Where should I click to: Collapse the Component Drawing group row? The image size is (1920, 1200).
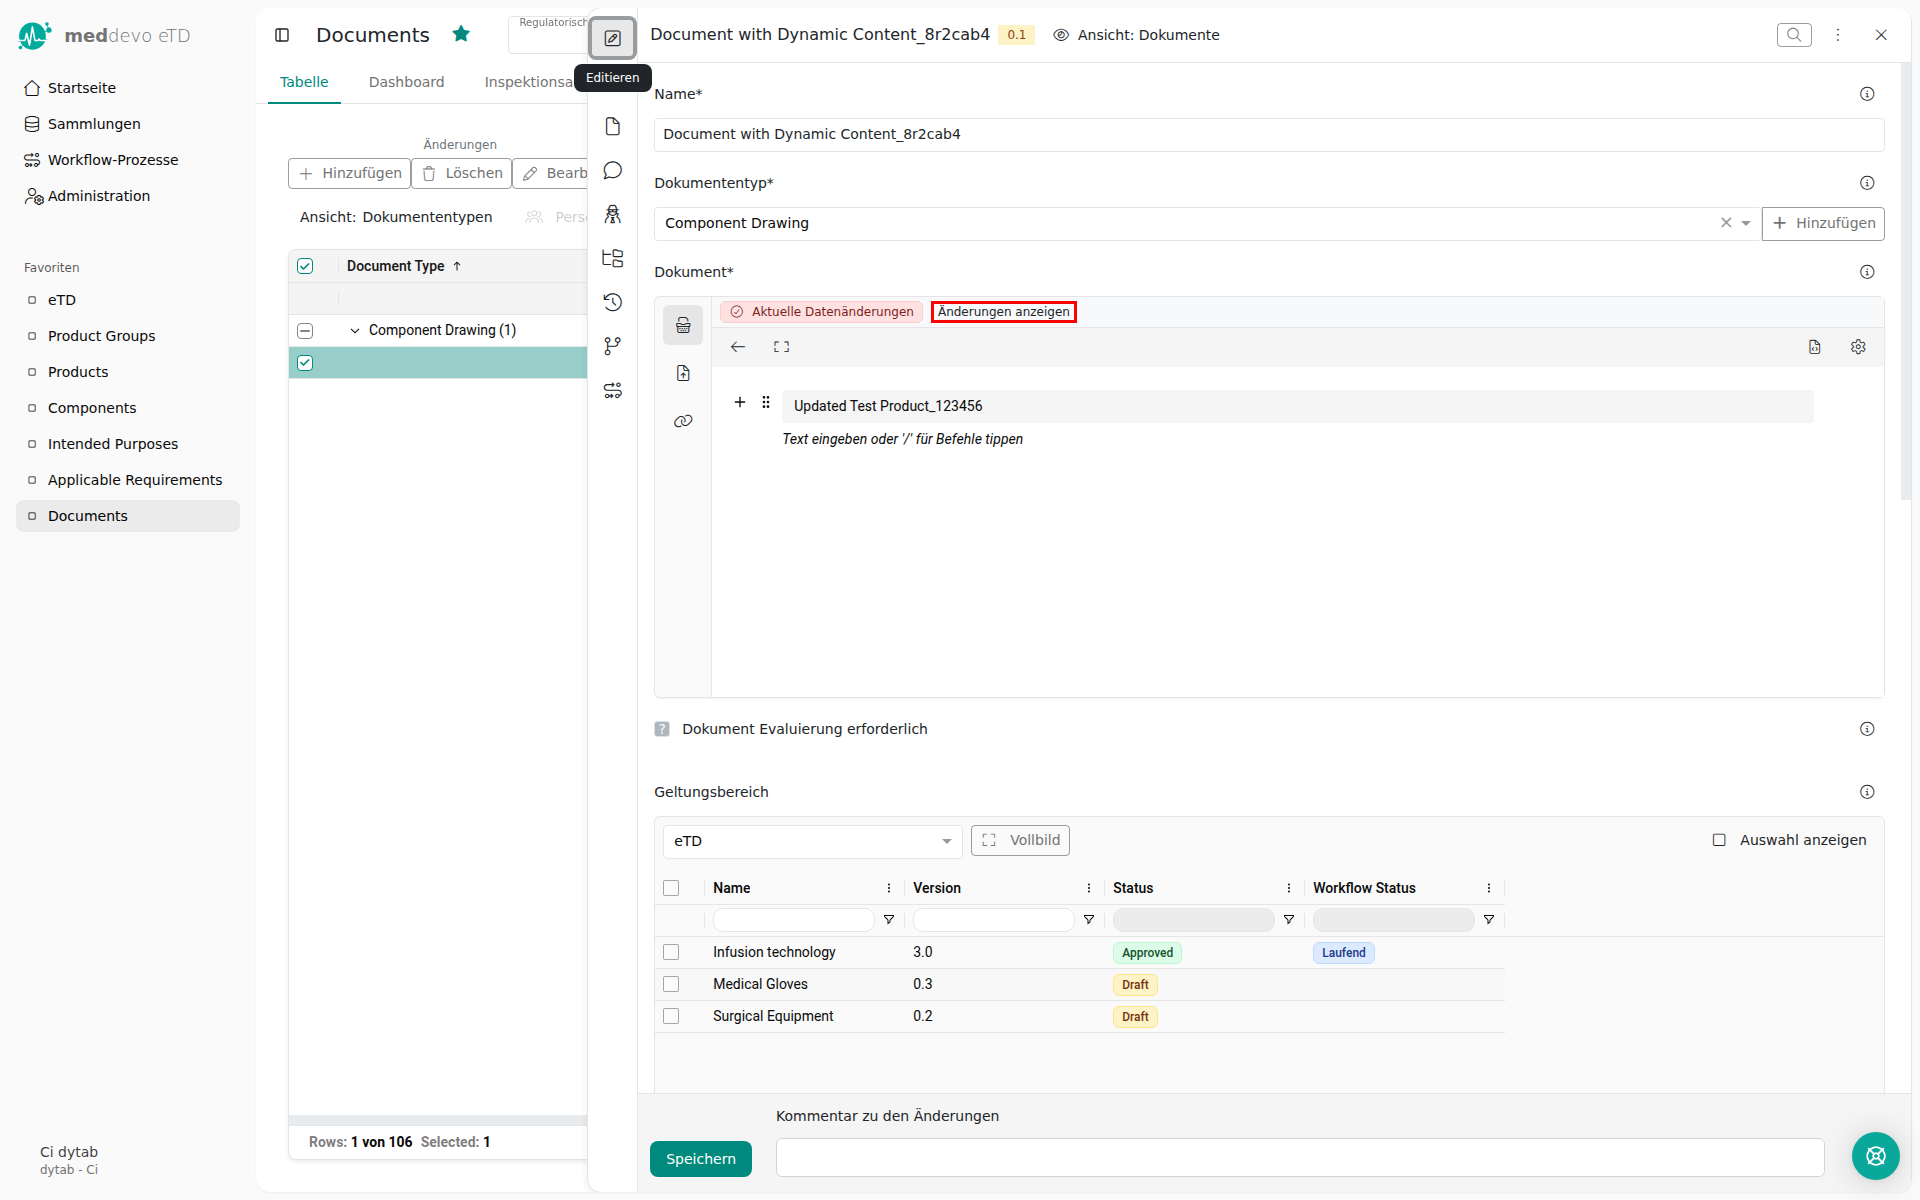tap(355, 330)
